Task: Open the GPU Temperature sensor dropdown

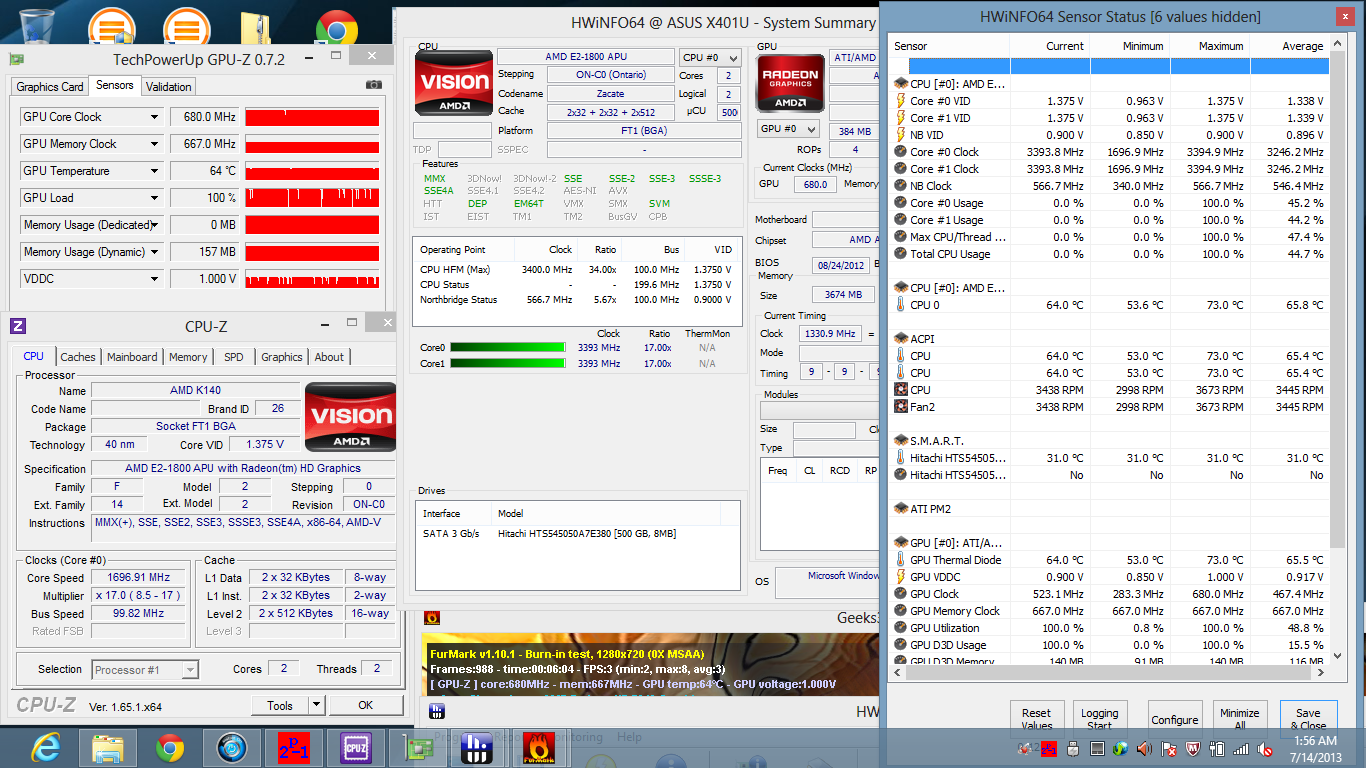Action: [x=154, y=171]
